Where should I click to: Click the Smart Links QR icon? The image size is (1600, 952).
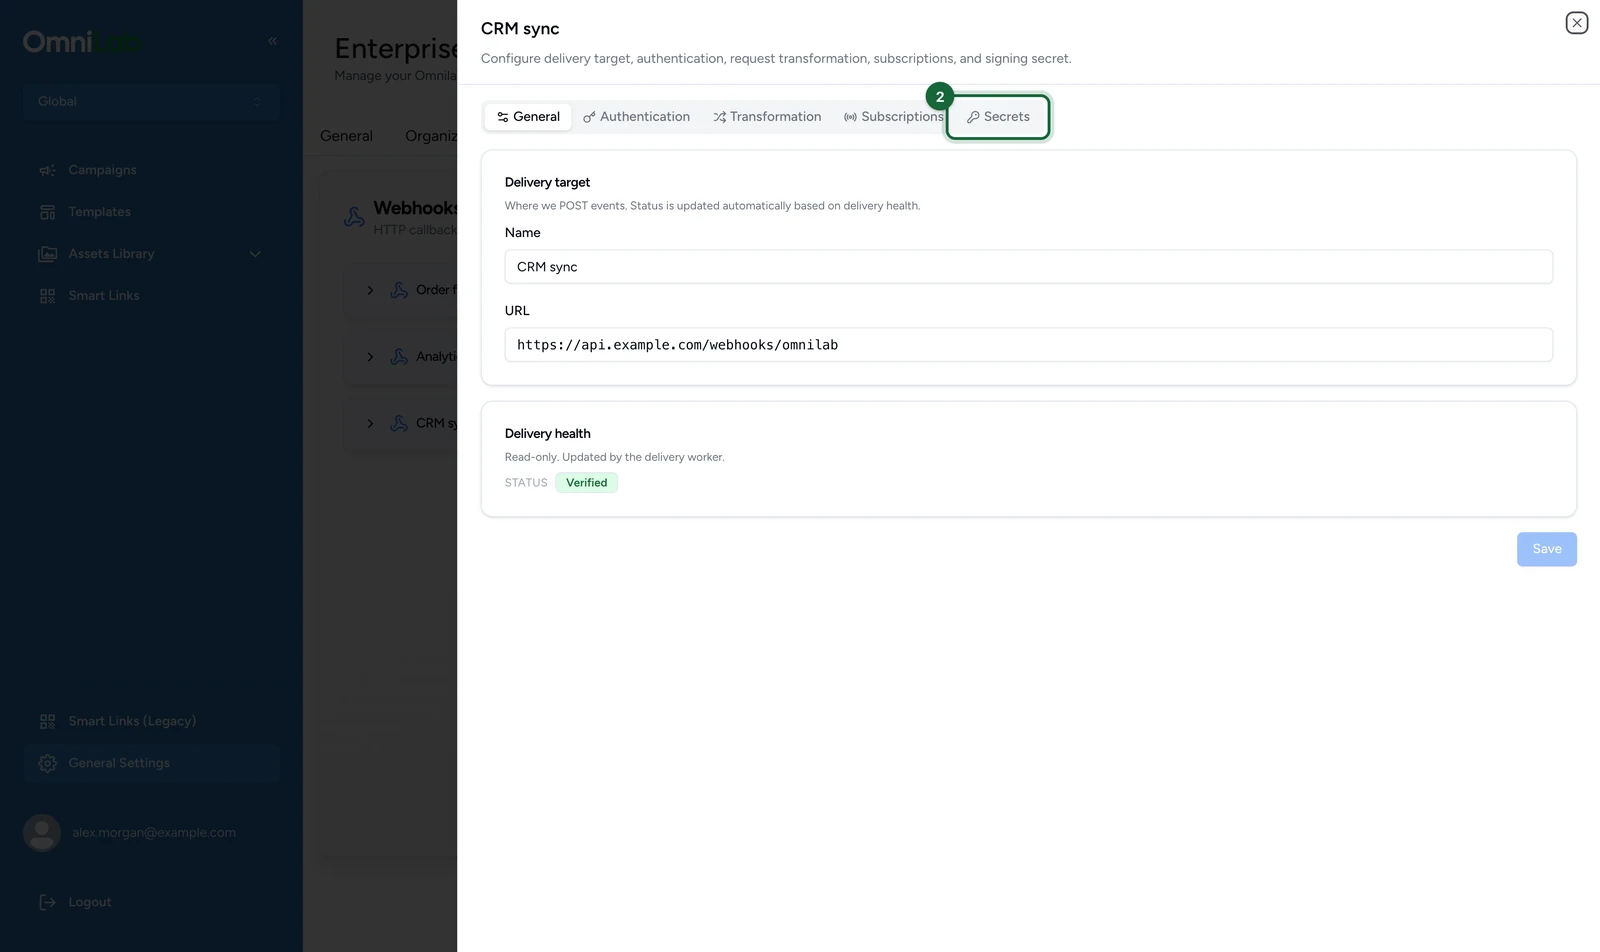click(x=47, y=296)
